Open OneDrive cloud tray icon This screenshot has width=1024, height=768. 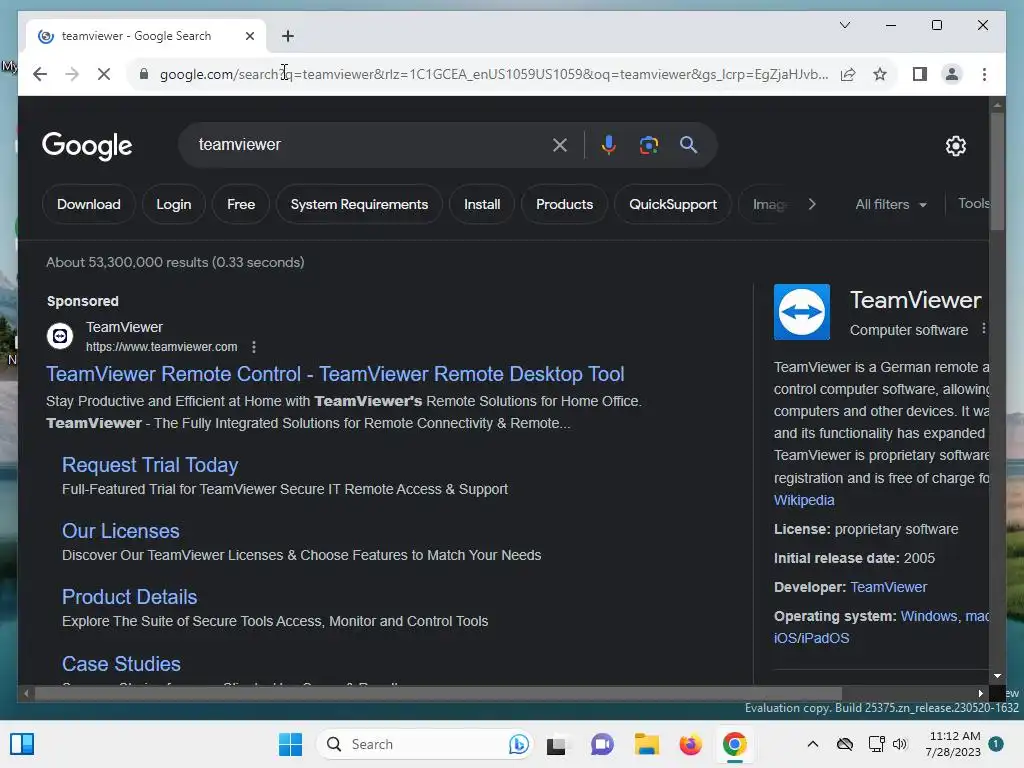(844, 744)
